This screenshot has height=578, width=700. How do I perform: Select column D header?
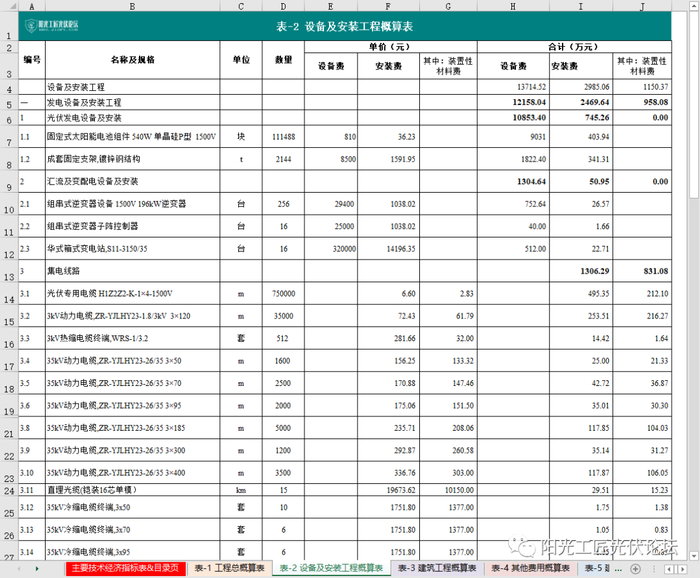283,6
